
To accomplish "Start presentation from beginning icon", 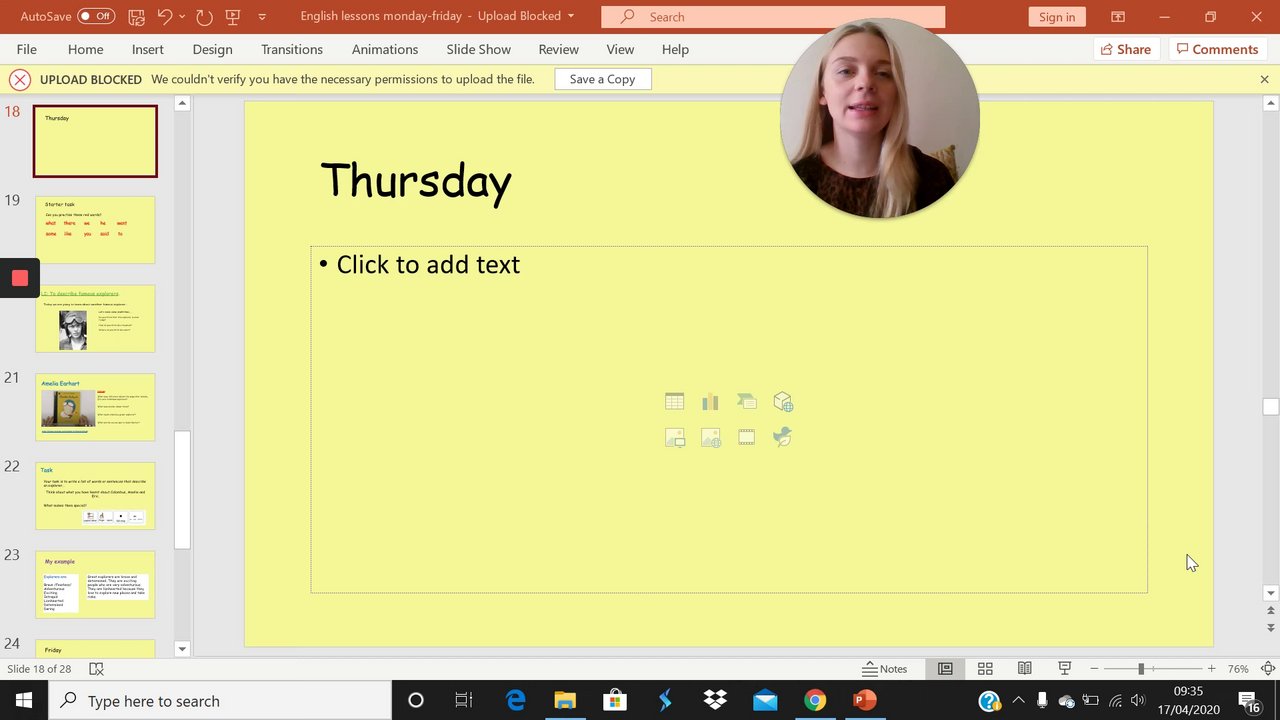I will click(233, 17).
